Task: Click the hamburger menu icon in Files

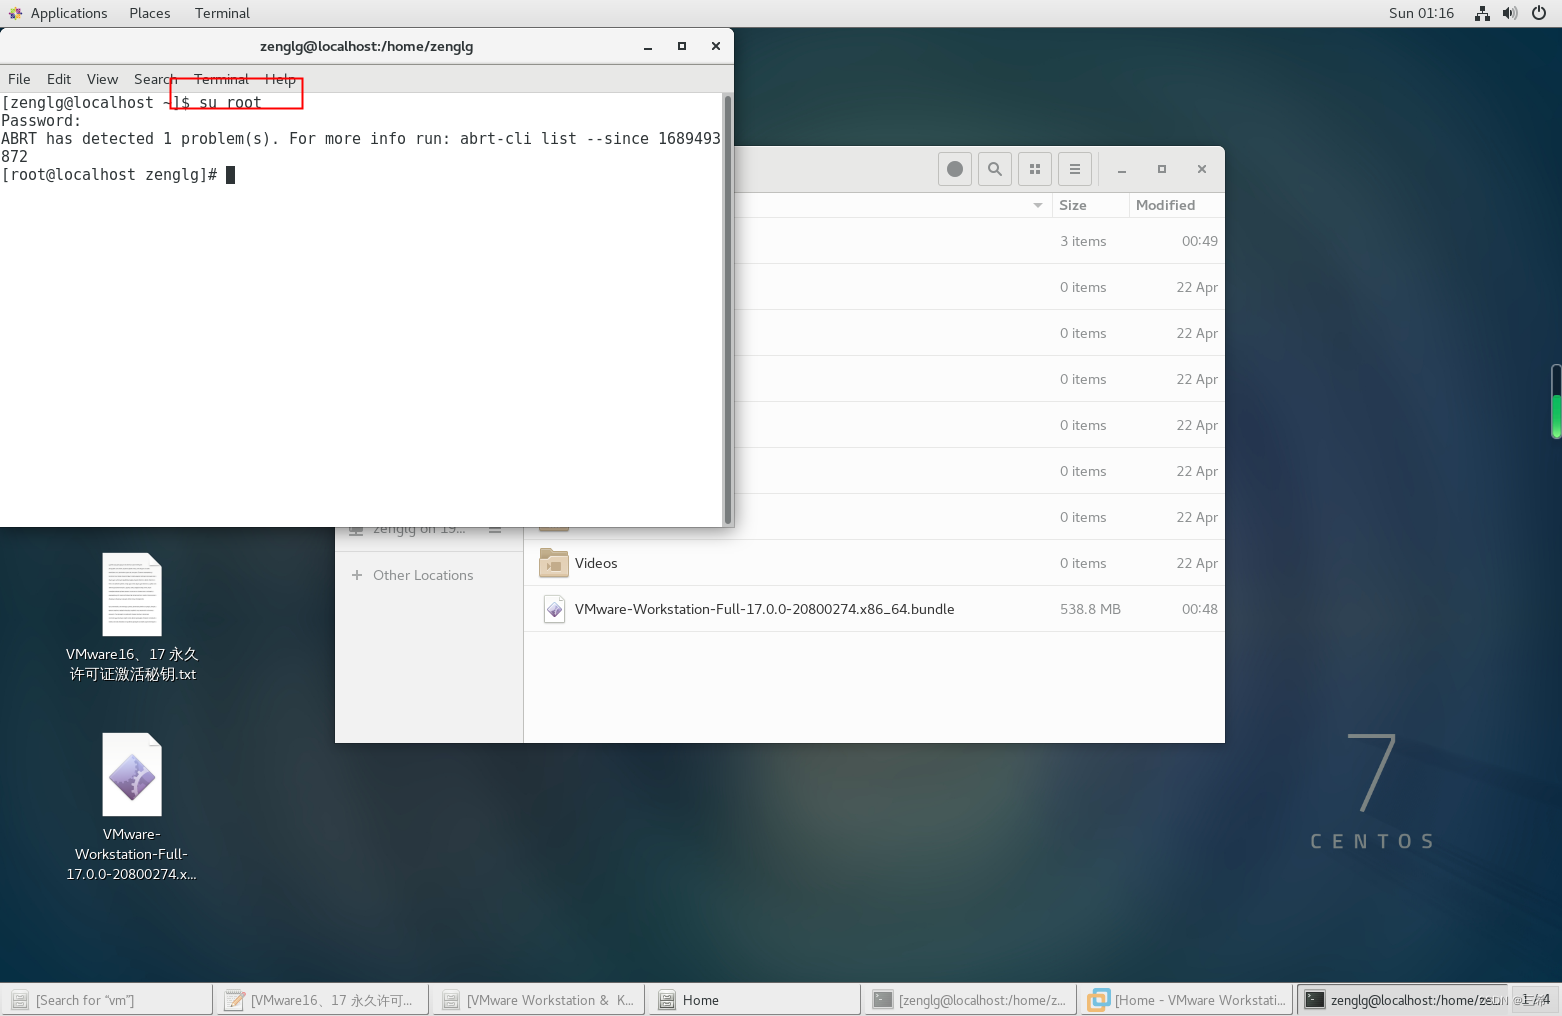Action: pos(1075,169)
